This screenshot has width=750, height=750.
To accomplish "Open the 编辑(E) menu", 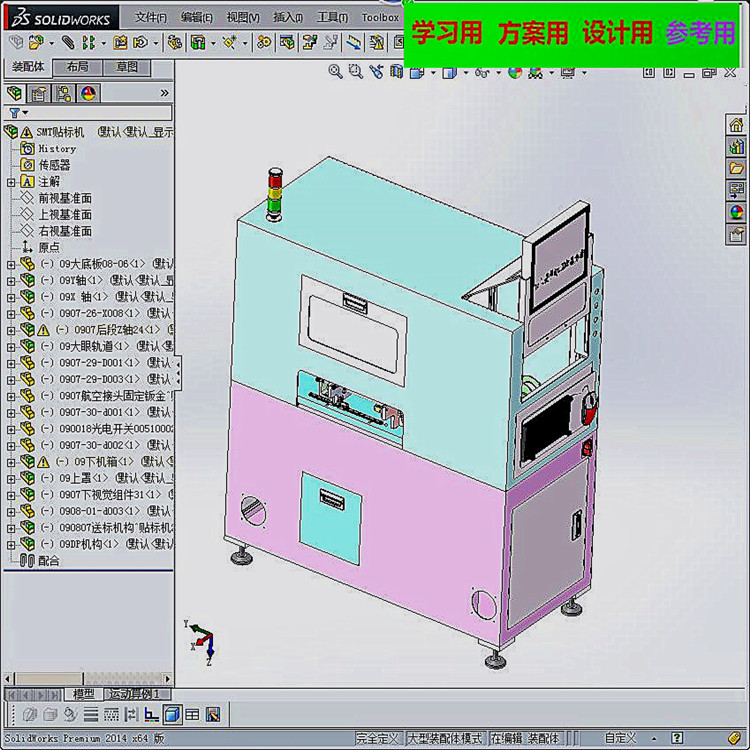I will pos(196,18).
